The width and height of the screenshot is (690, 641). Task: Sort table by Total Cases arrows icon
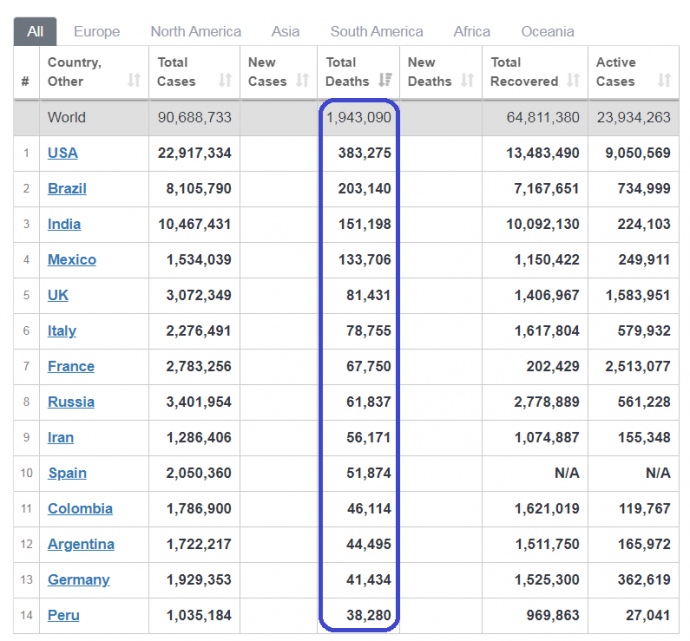pyautogui.click(x=225, y=81)
